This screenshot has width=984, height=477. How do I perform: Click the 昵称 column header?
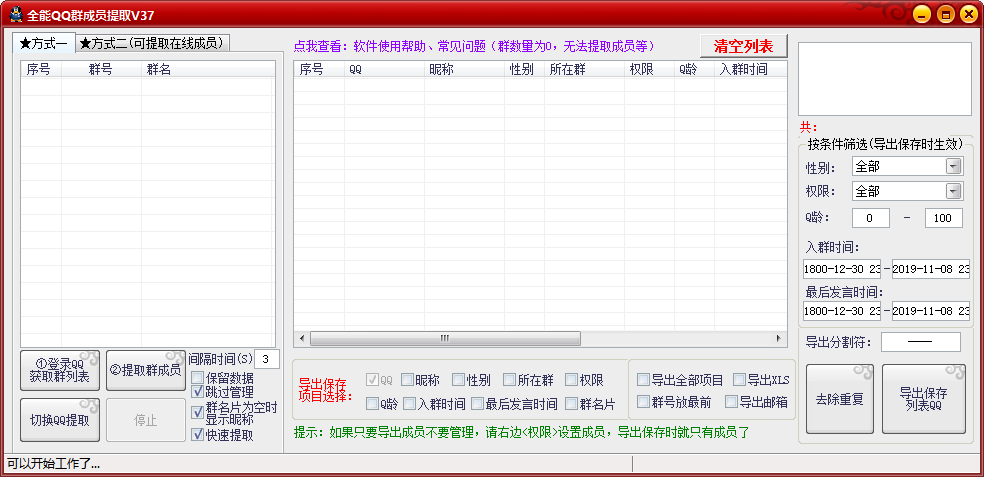point(464,69)
